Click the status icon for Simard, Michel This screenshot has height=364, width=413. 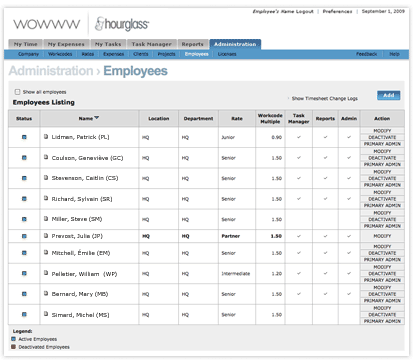point(24,314)
